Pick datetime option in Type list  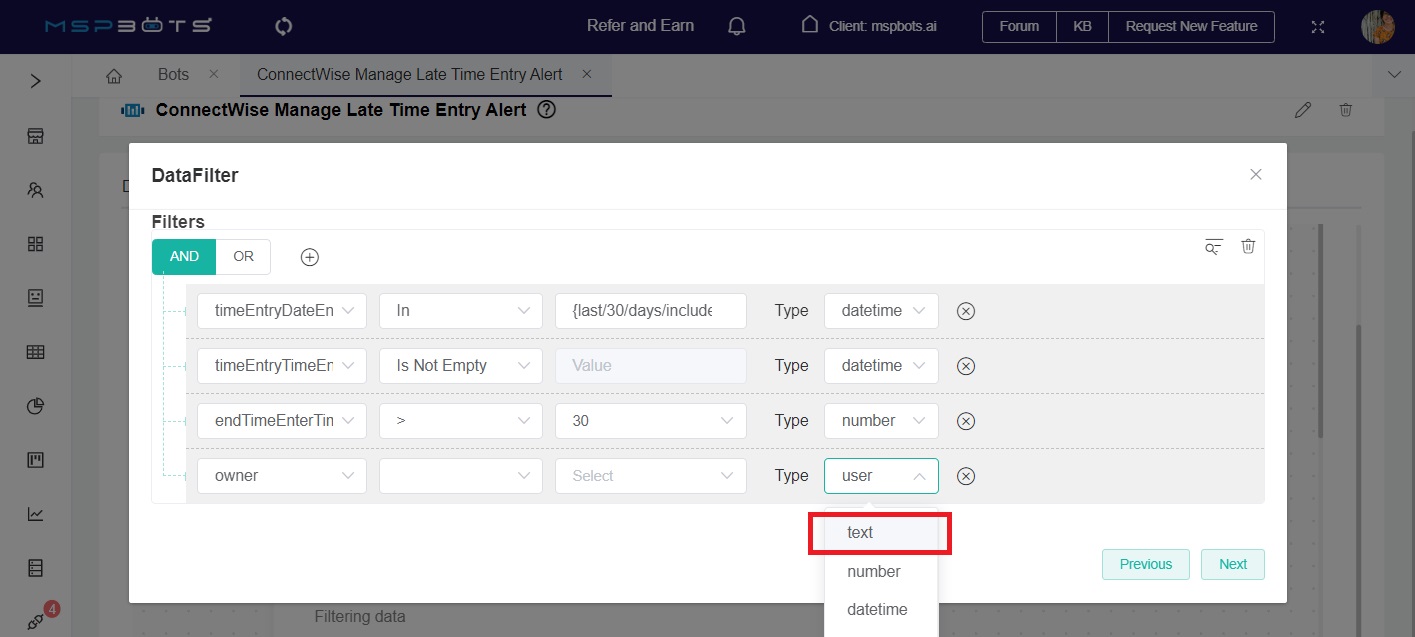(x=877, y=609)
